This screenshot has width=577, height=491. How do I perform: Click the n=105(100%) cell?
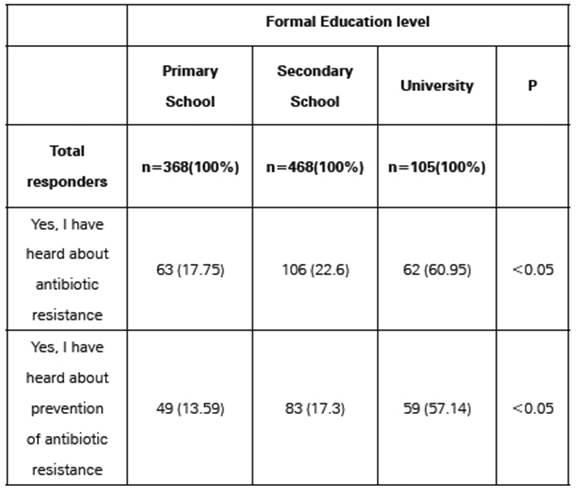pos(437,167)
